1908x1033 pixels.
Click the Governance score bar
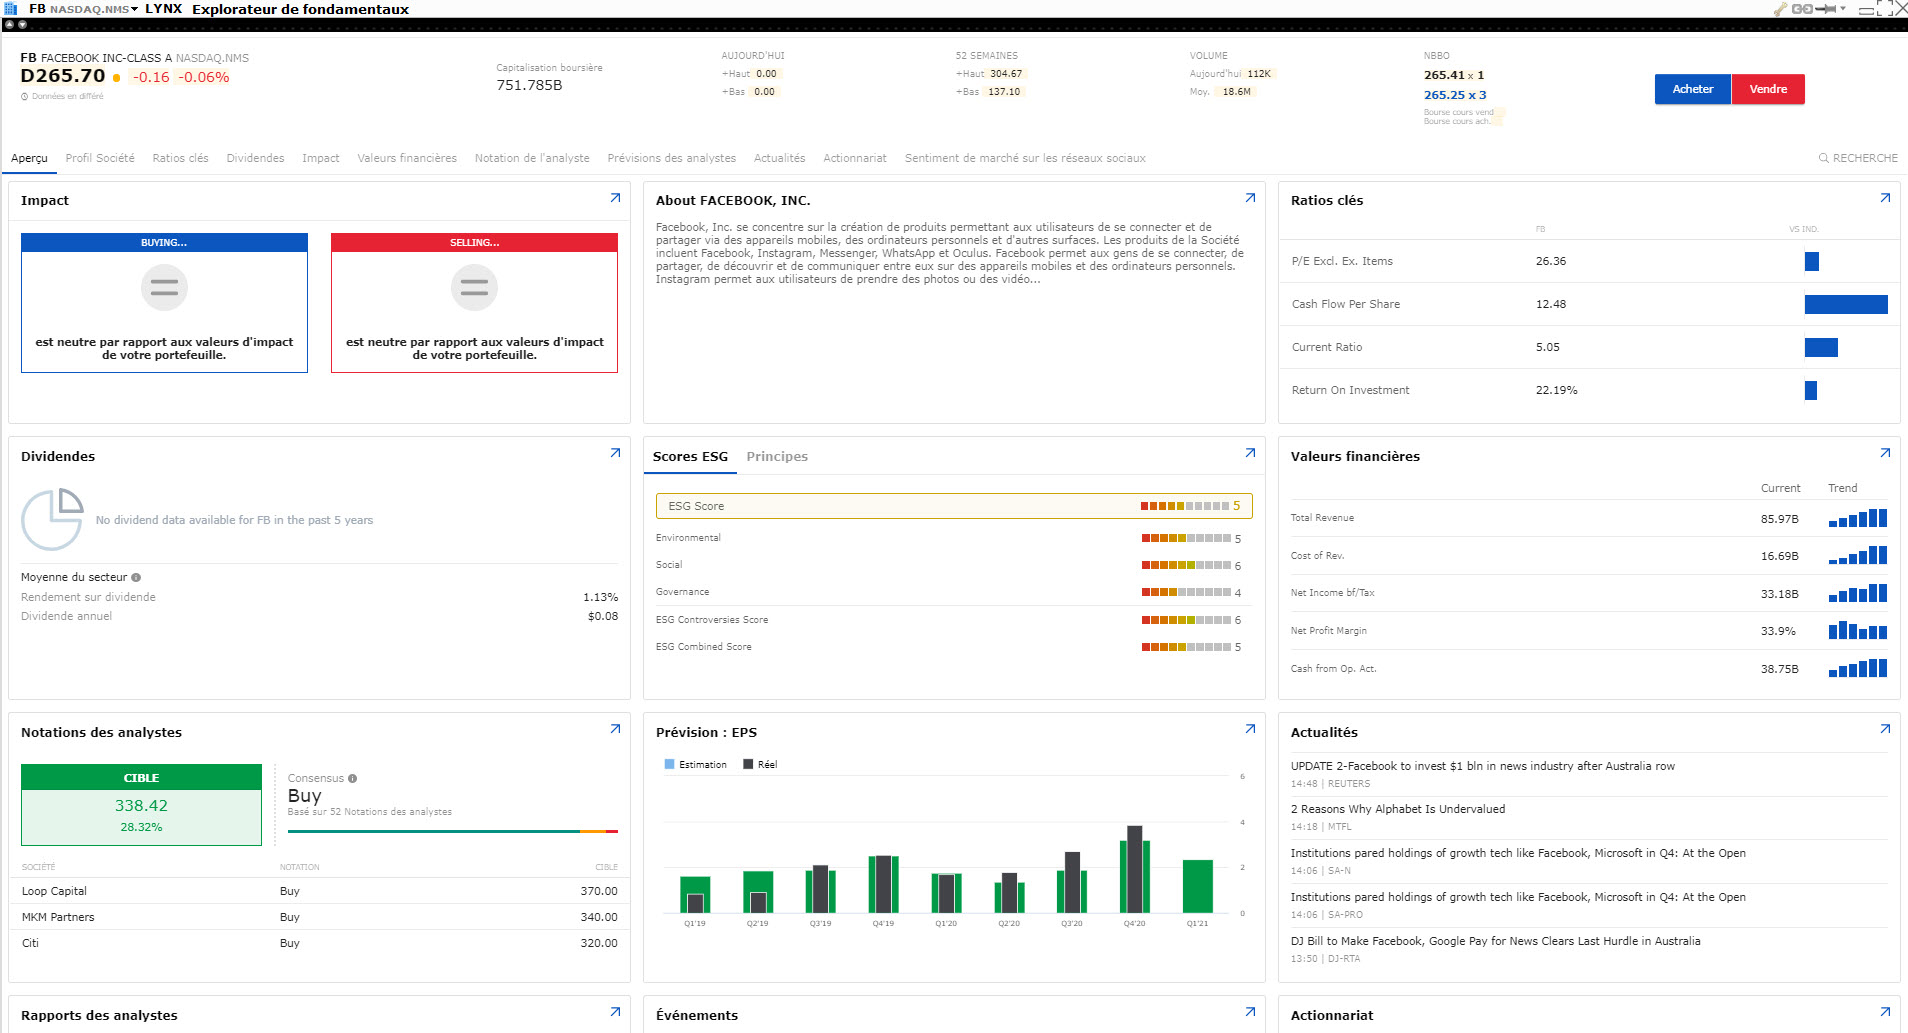tap(1186, 592)
